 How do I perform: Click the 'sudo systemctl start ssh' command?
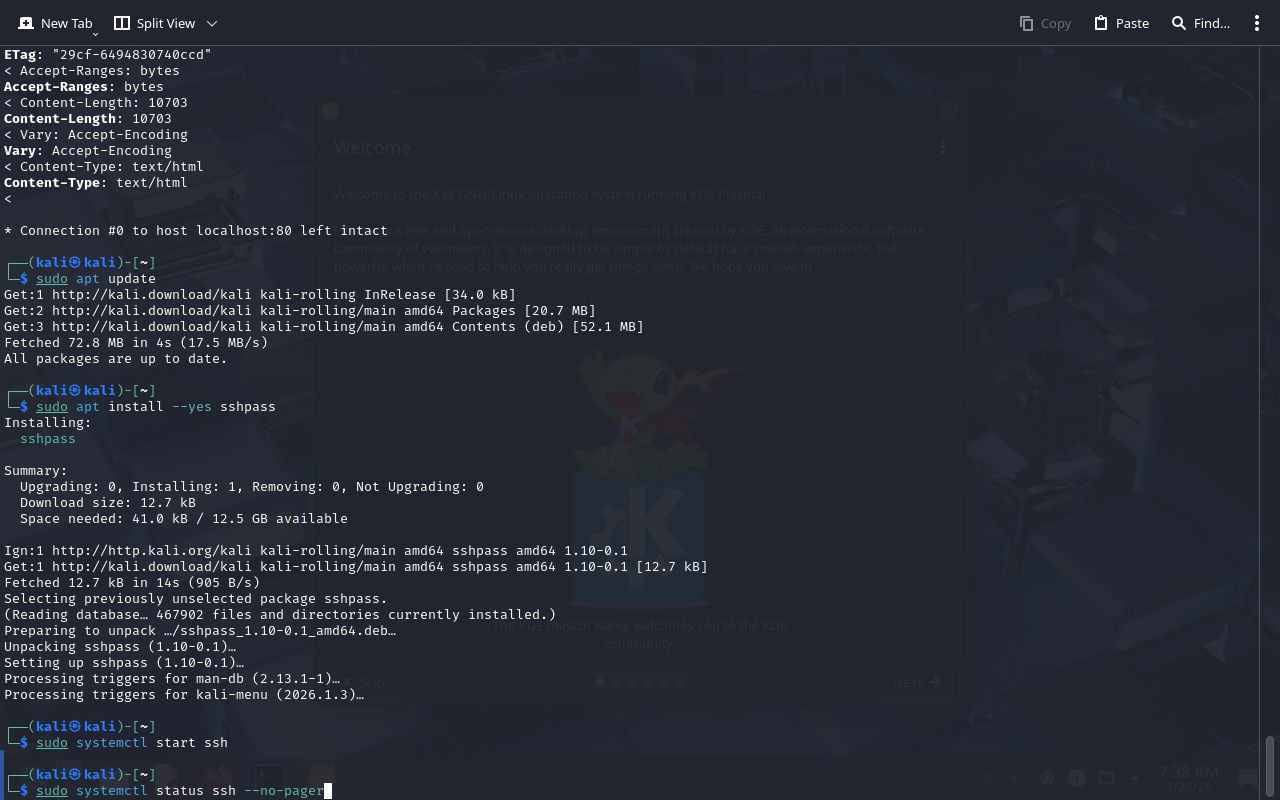pyautogui.click(x=132, y=743)
